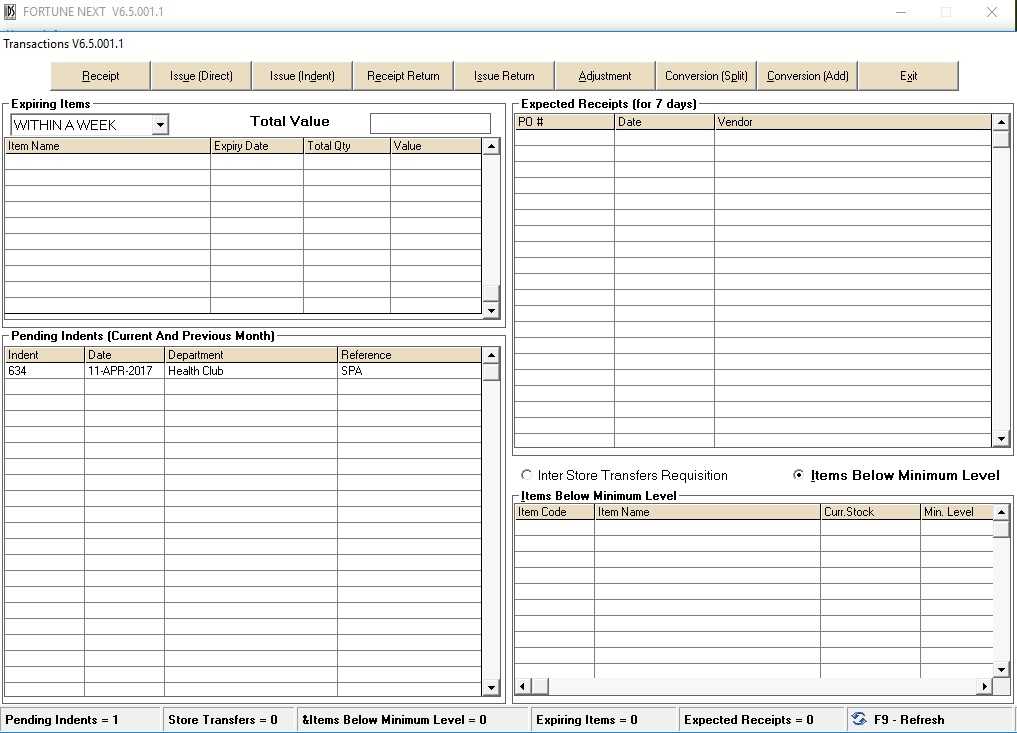This screenshot has height=733, width=1017.
Task: Open Conversion (Split) transaction
Action: (706, 76)
